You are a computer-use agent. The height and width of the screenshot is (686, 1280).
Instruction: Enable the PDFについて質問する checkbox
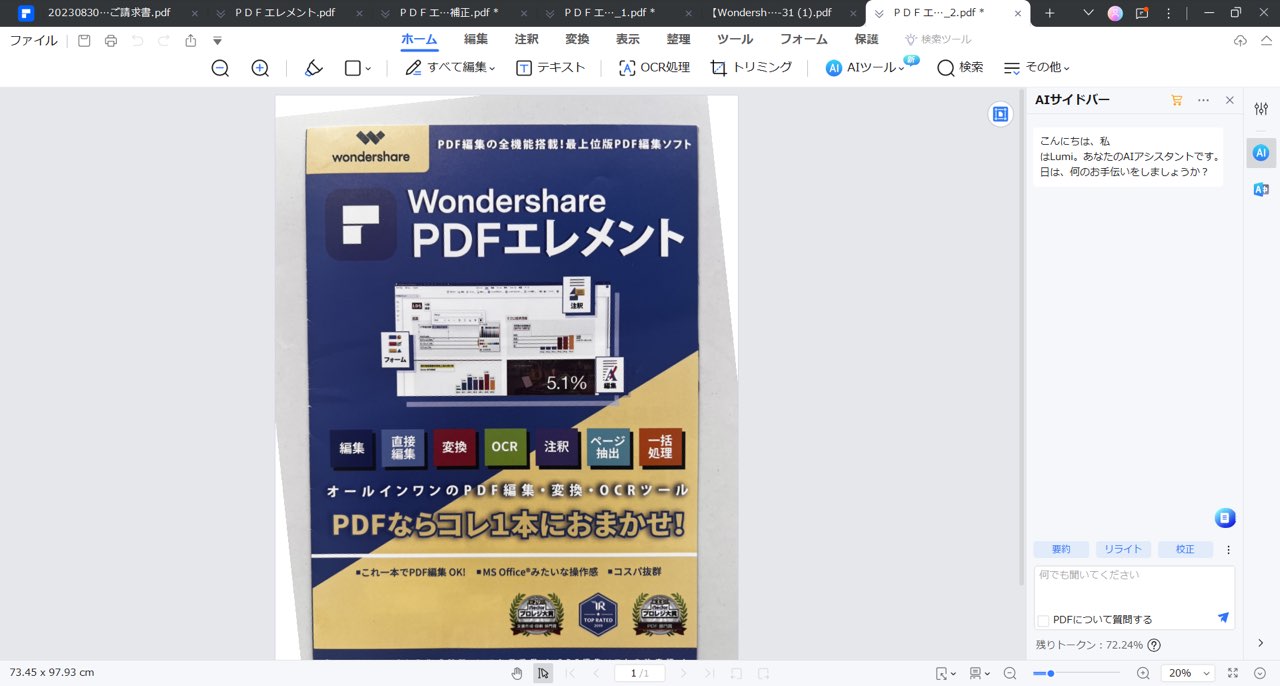(1043, 619)
